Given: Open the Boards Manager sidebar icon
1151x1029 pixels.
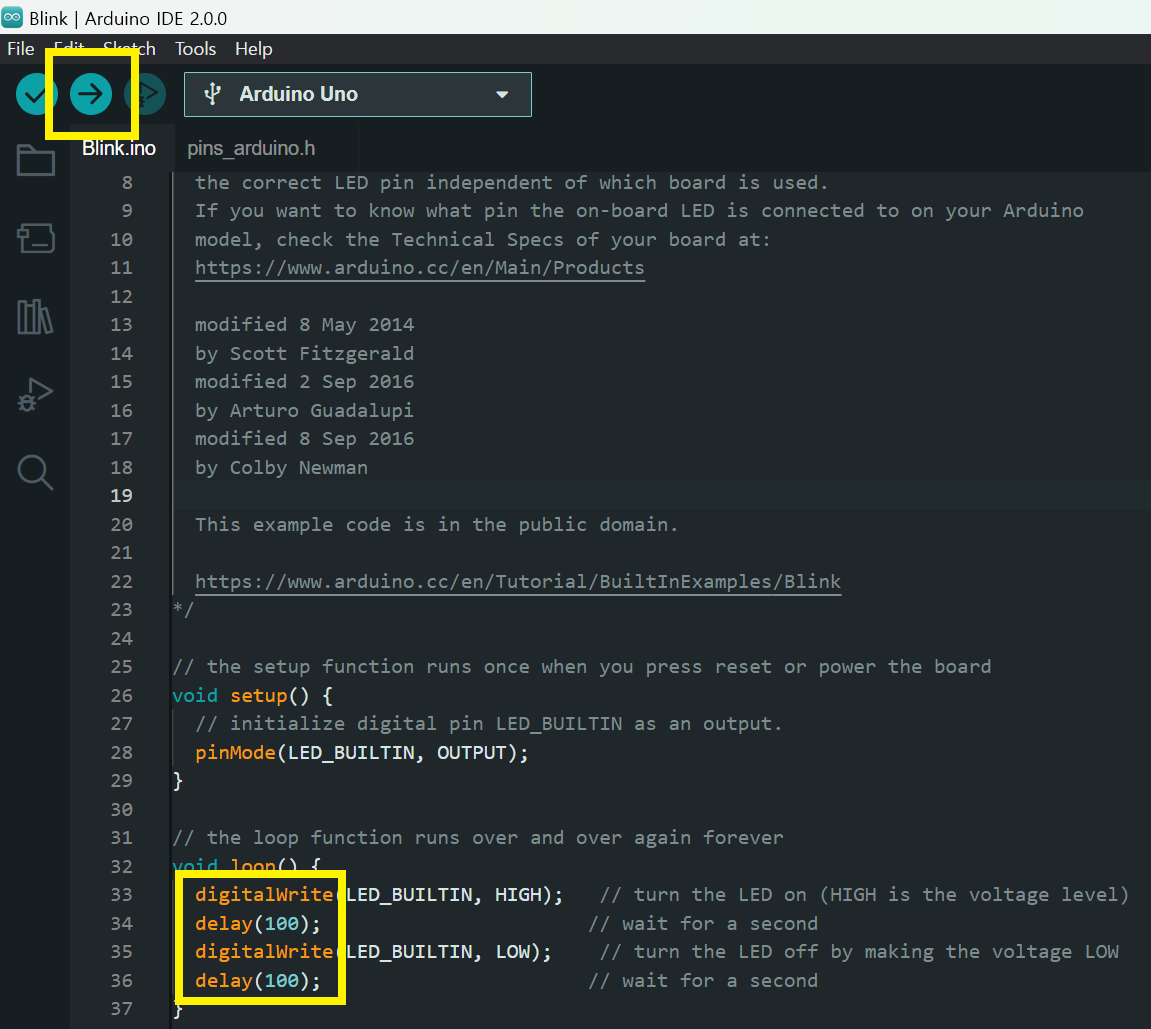Looking at the screenshot, I should 35,238.
